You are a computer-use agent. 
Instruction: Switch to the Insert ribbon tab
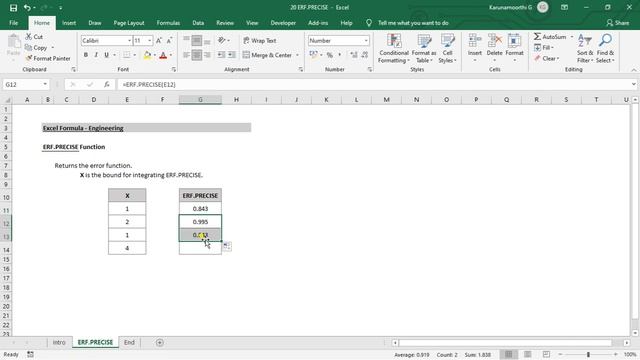(69, 23)
